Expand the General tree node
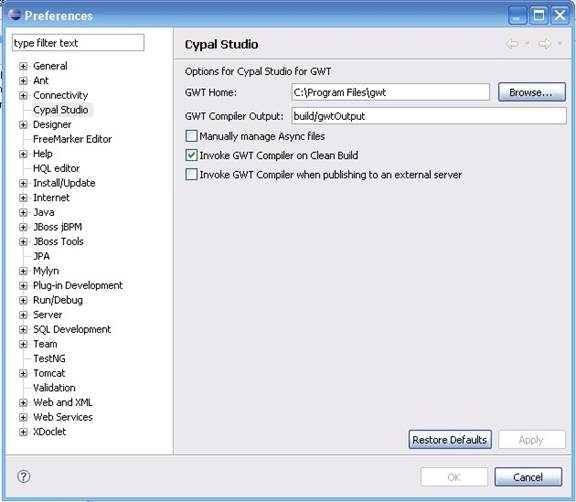 pos(23,66)
